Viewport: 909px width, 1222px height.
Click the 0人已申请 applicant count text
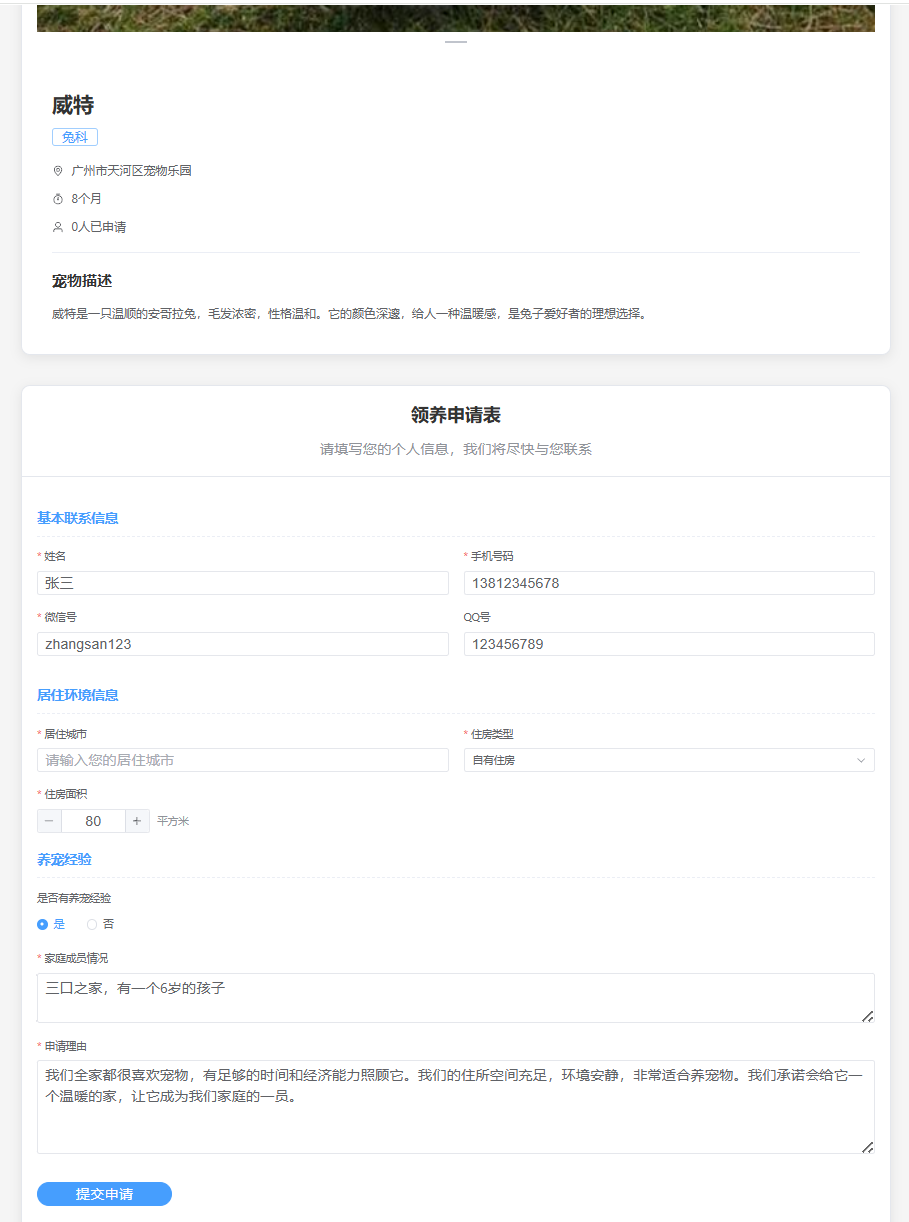(x=98, y=227)
